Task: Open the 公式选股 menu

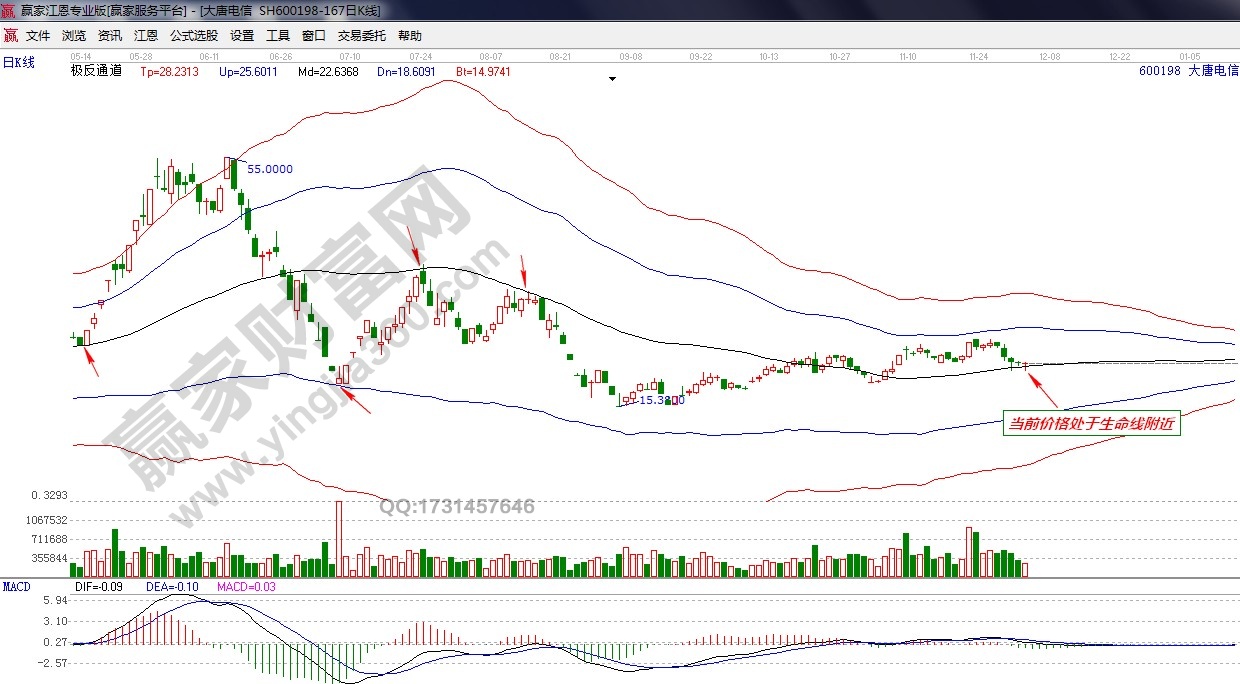Action: click(x=194, y=35)
